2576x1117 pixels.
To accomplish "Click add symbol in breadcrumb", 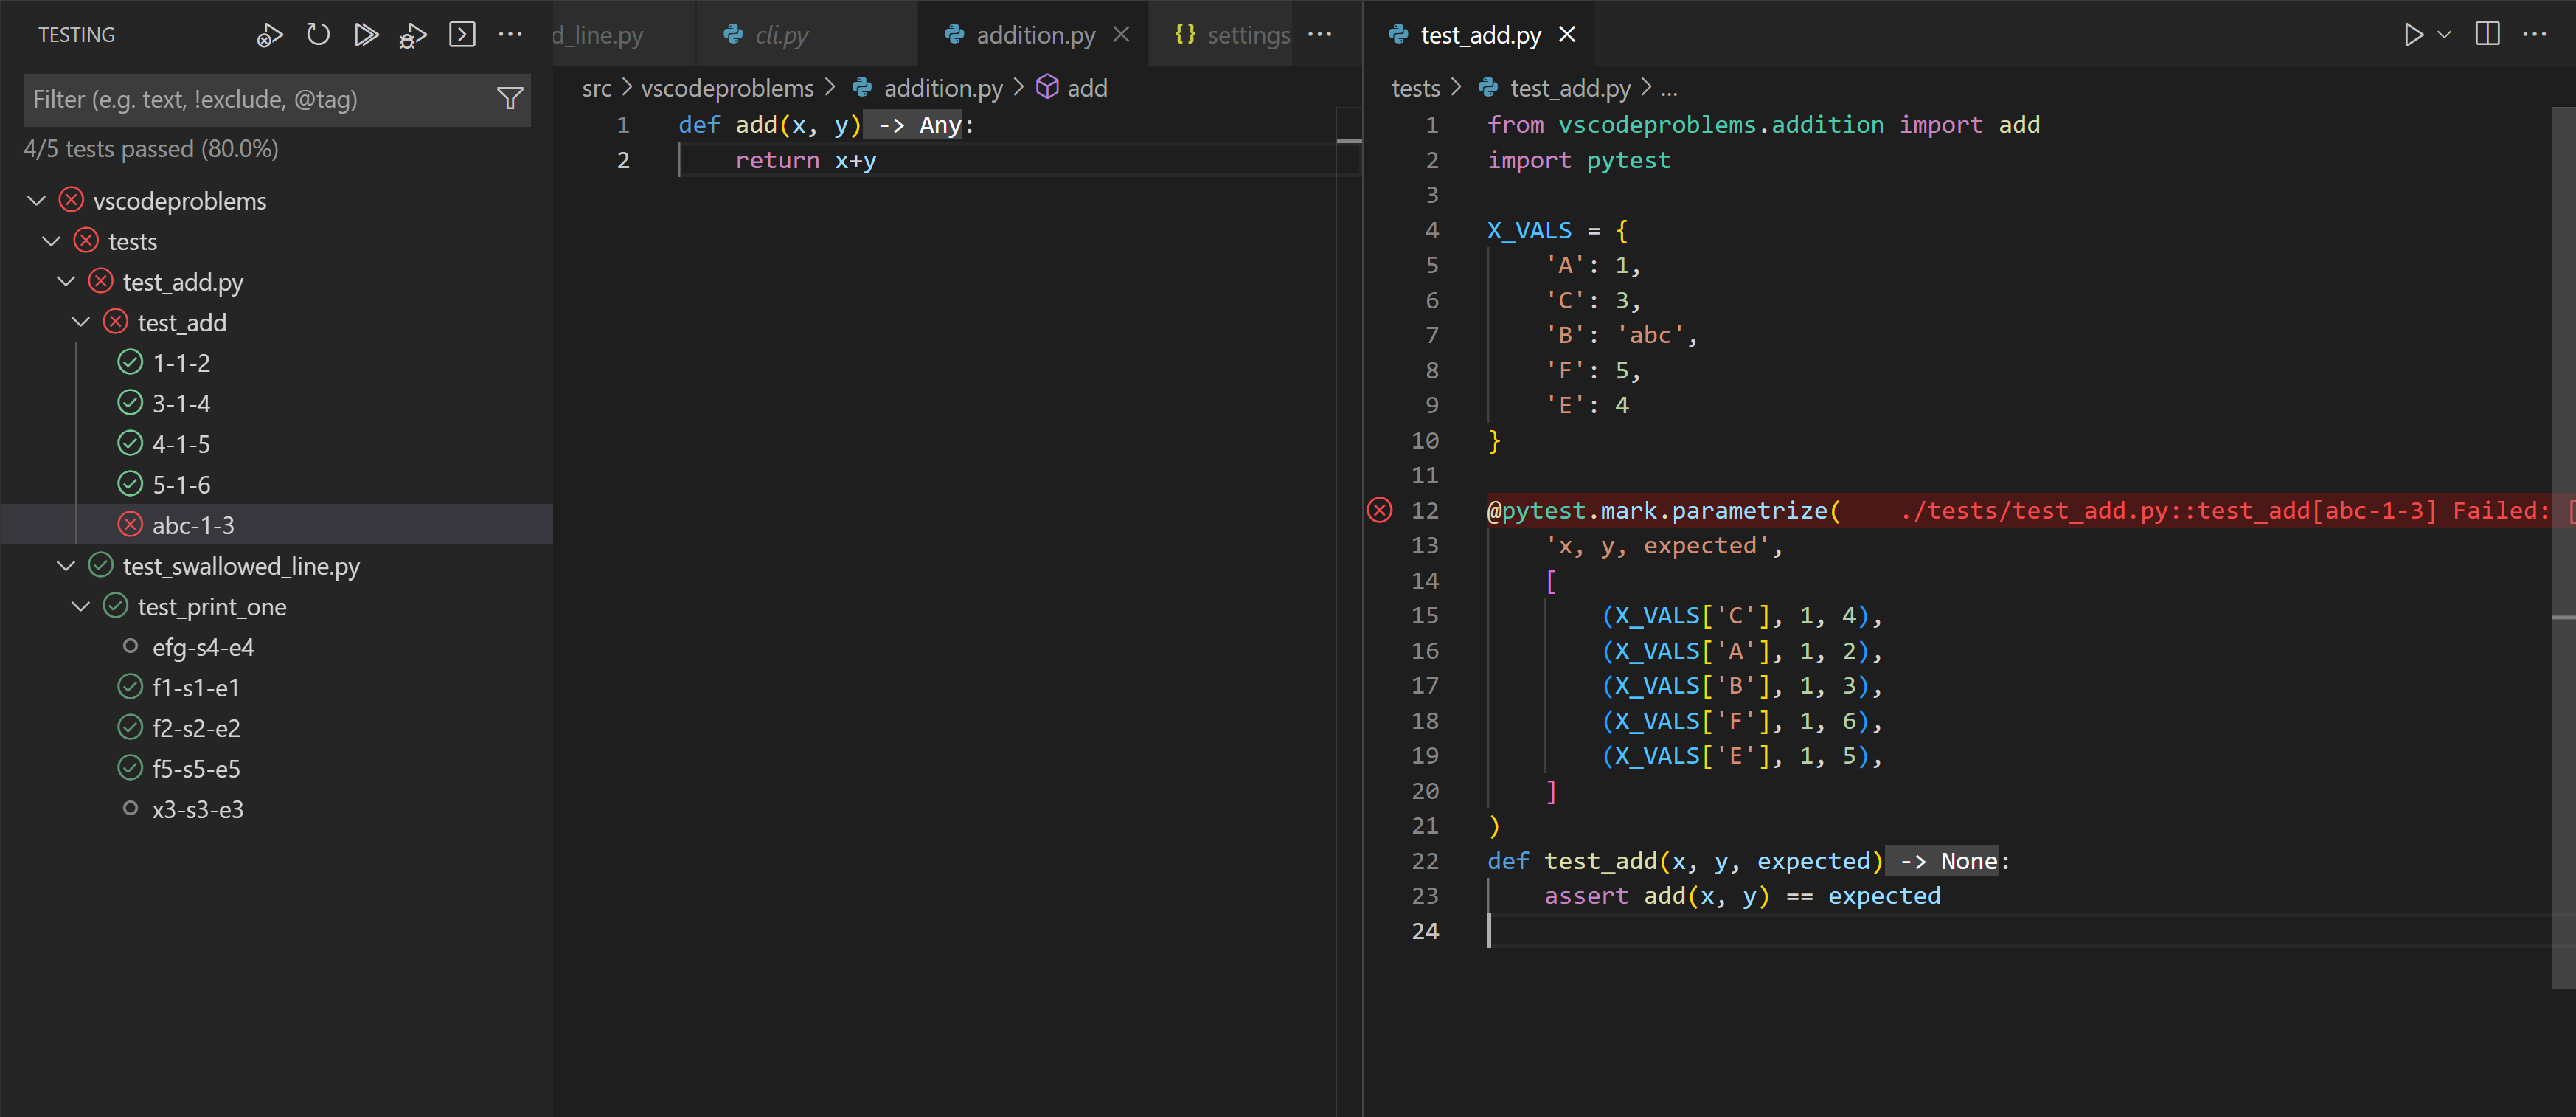I will [1087, 88].
